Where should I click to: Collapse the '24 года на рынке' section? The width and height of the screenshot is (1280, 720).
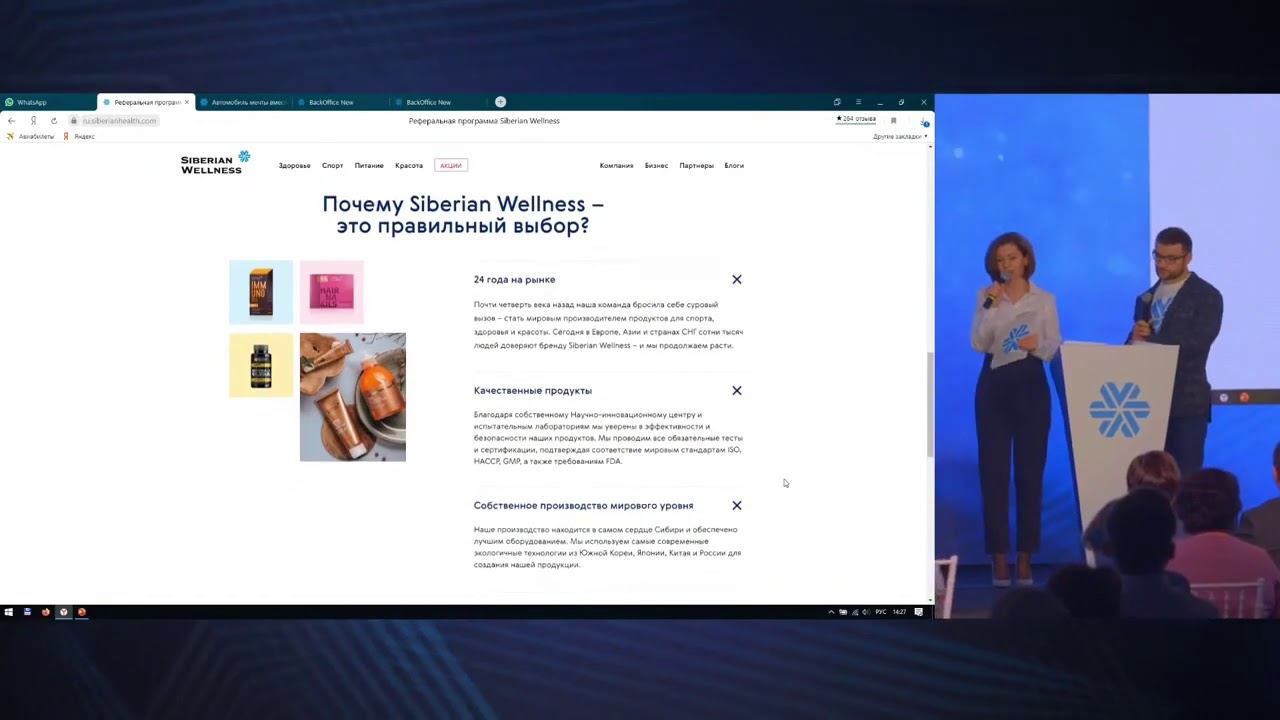737,279
